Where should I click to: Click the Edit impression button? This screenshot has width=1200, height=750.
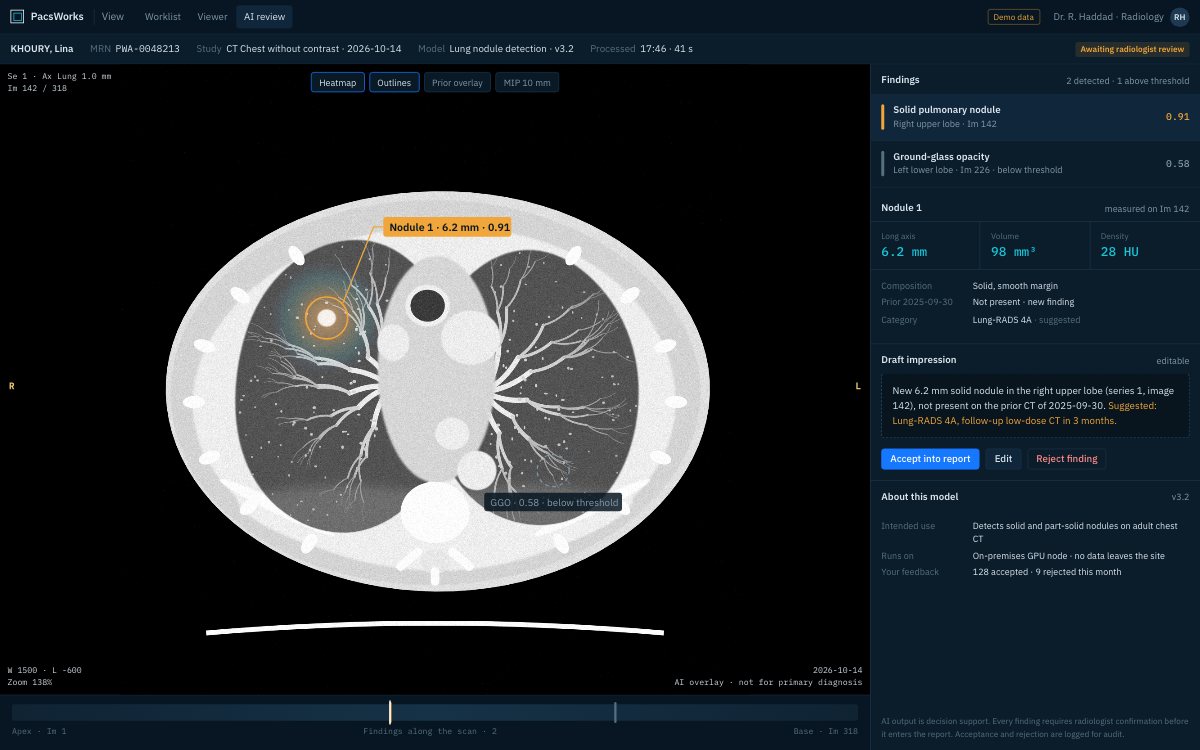click(x=1003, y=459)
